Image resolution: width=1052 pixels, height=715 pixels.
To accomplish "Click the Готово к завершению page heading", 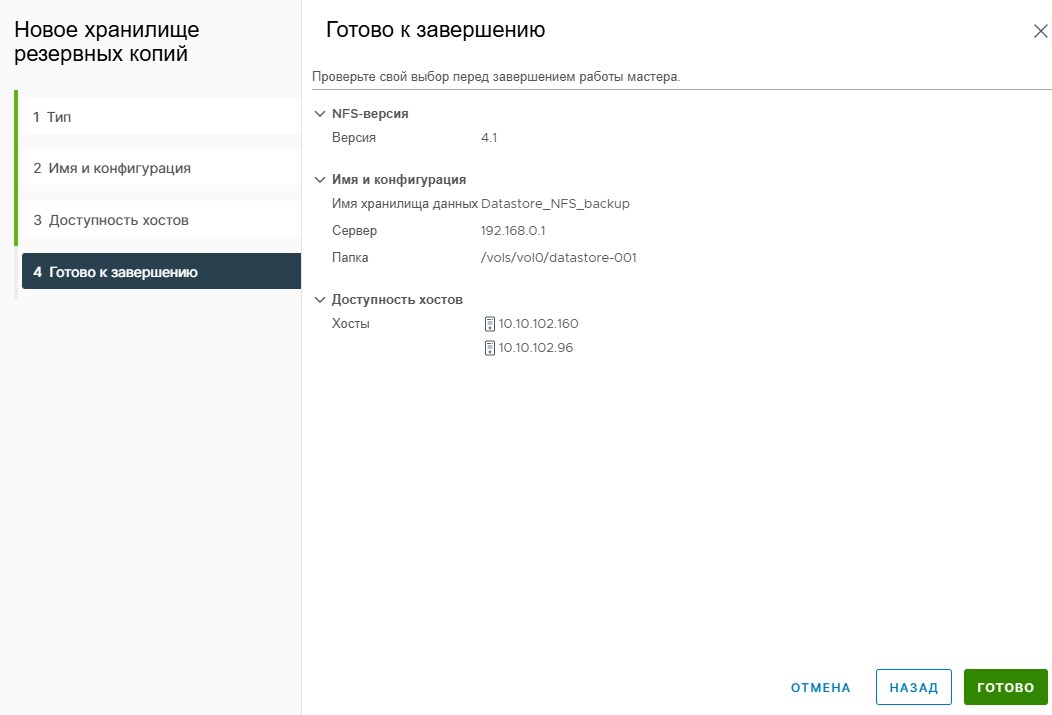I will (x=435, y=30).
